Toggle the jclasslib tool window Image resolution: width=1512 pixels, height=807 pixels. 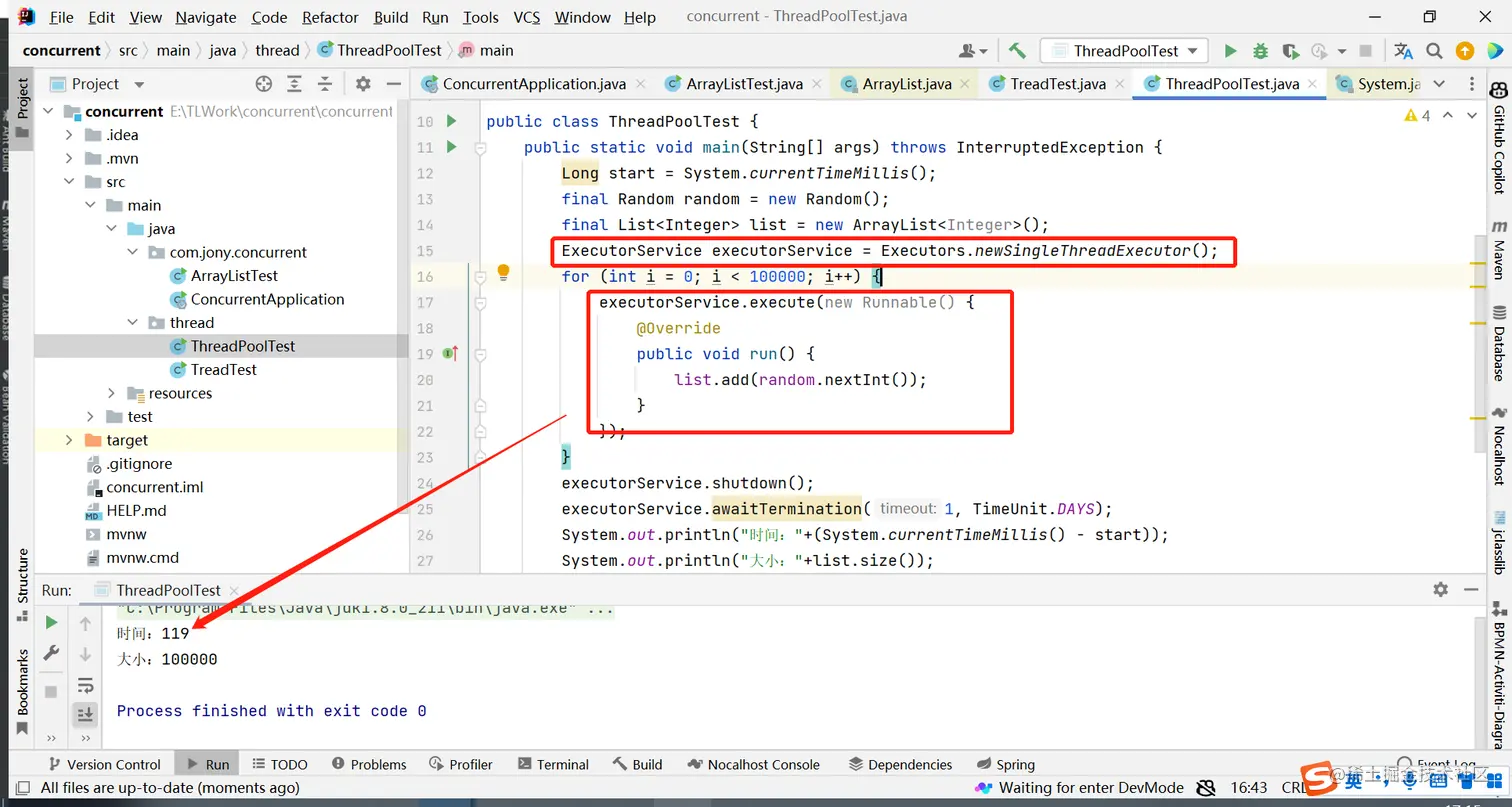[1499, 541]
